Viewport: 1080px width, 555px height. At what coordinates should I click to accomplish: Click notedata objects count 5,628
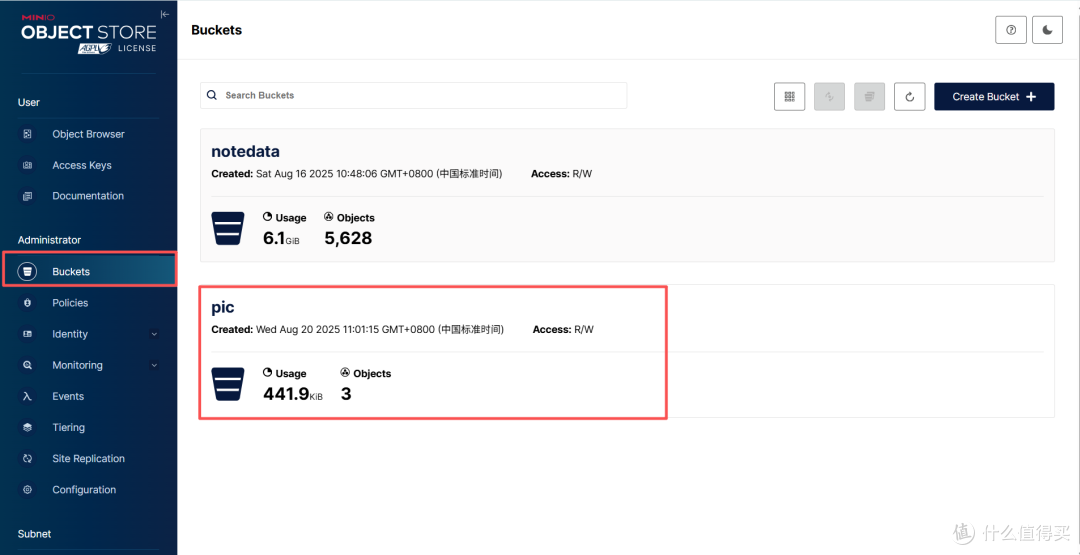click(348, 238)
